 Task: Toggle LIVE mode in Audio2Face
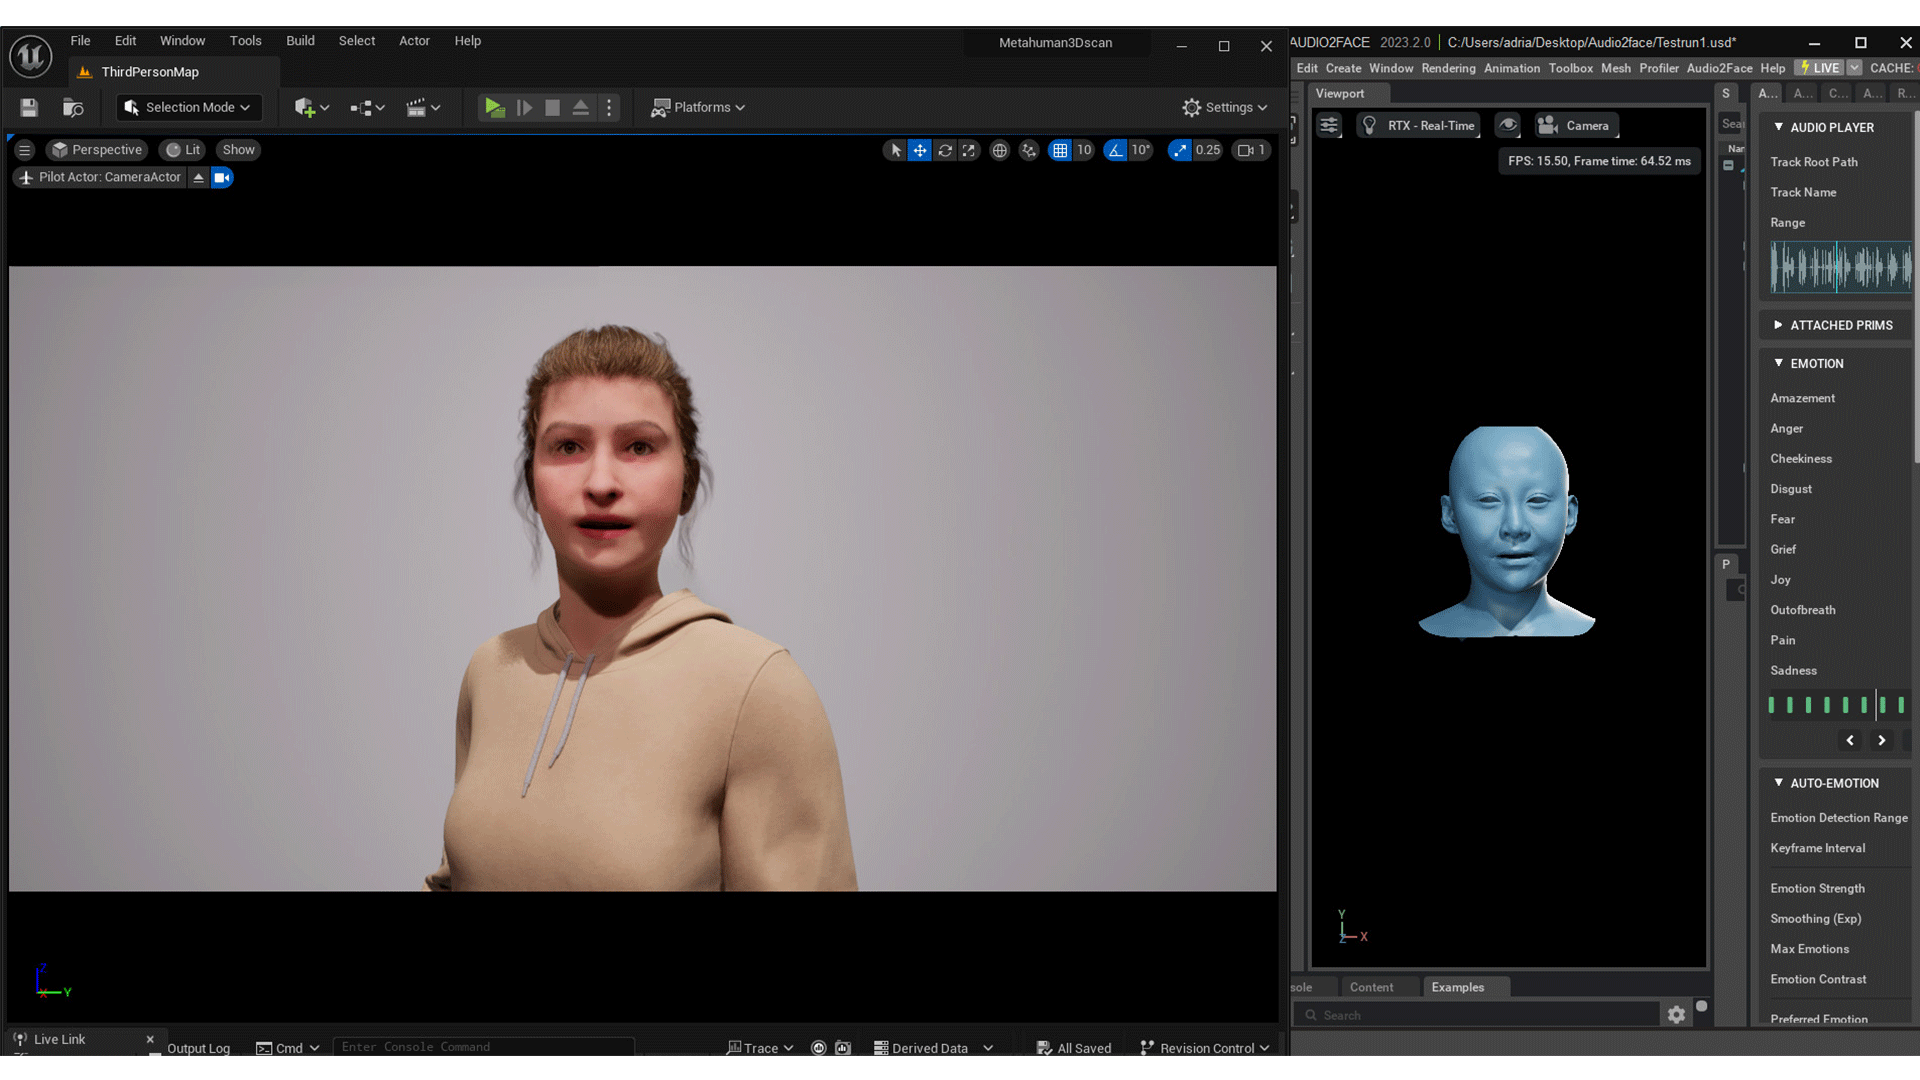[1820, 68]
